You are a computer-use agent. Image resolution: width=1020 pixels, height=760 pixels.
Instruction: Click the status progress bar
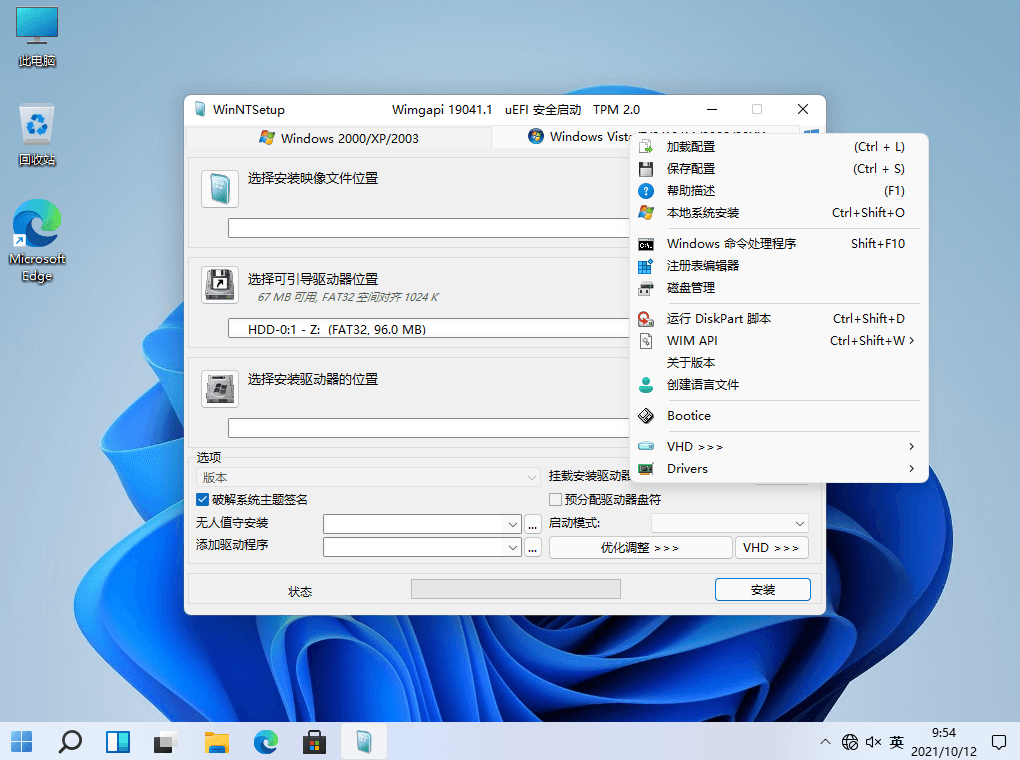pyautogui.click(x=516, y=590)
